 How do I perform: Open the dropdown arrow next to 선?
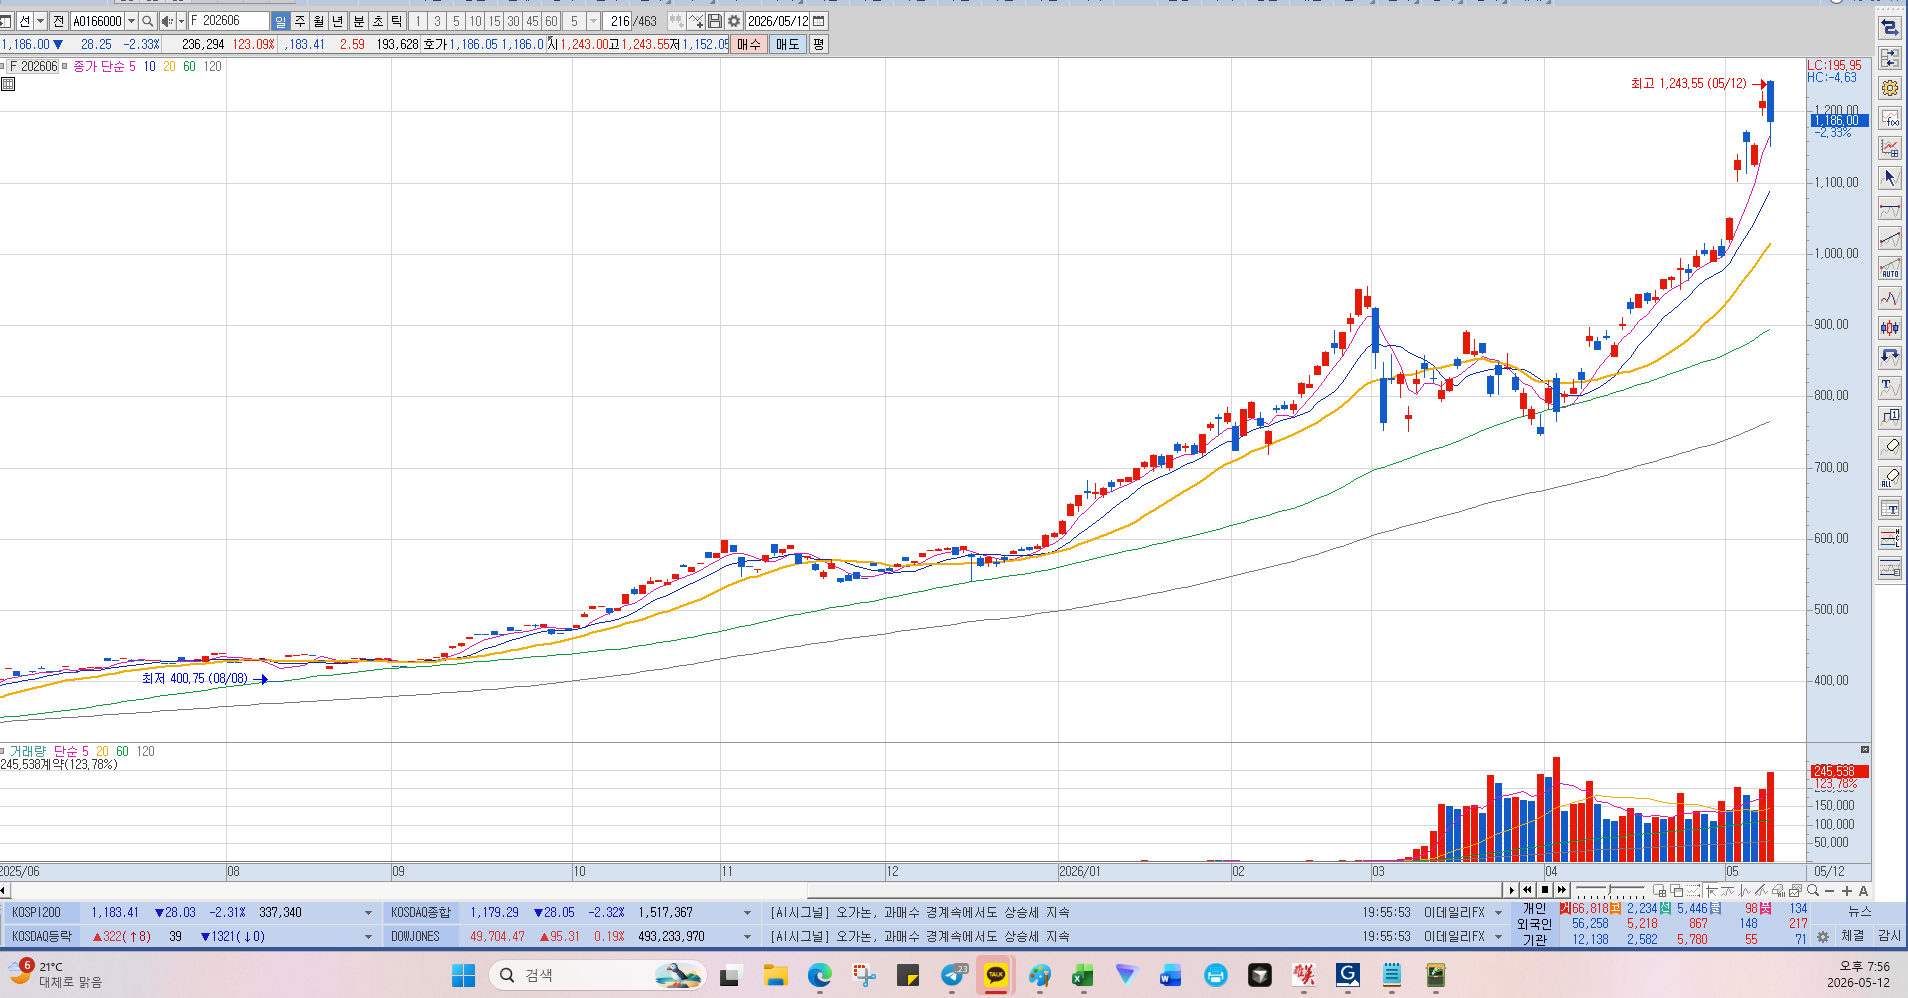point(40,21)
